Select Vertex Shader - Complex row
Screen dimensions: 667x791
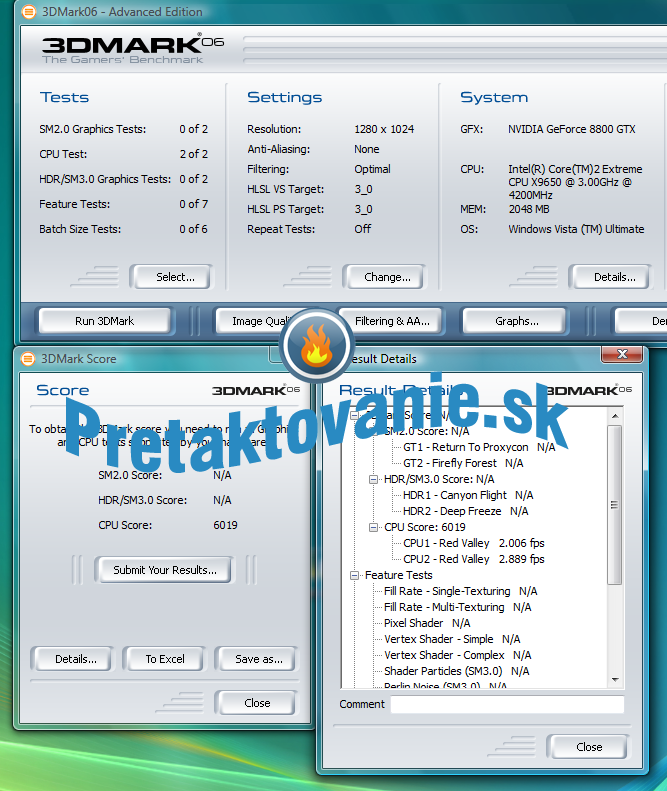pyautogui.click(x=457, y=655)
